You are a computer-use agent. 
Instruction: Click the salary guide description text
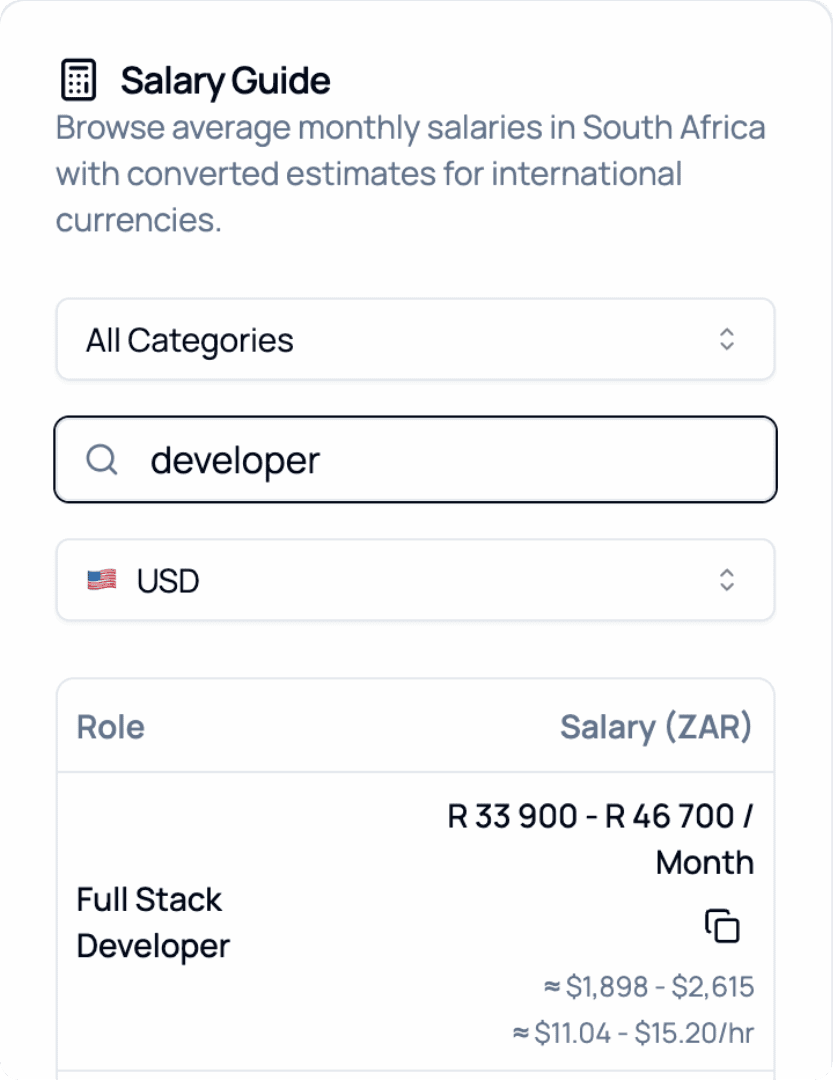coord(410,173)
